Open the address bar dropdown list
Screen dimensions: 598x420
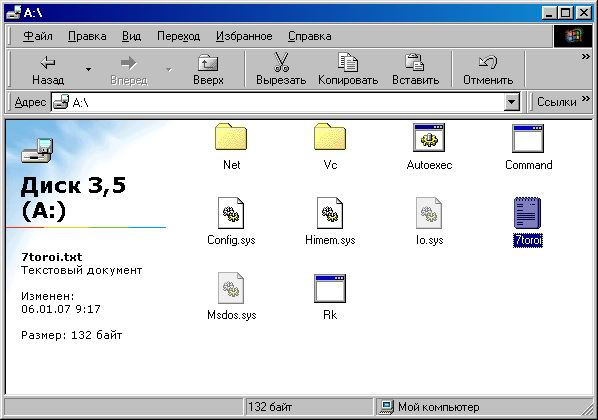coord(511,102)
